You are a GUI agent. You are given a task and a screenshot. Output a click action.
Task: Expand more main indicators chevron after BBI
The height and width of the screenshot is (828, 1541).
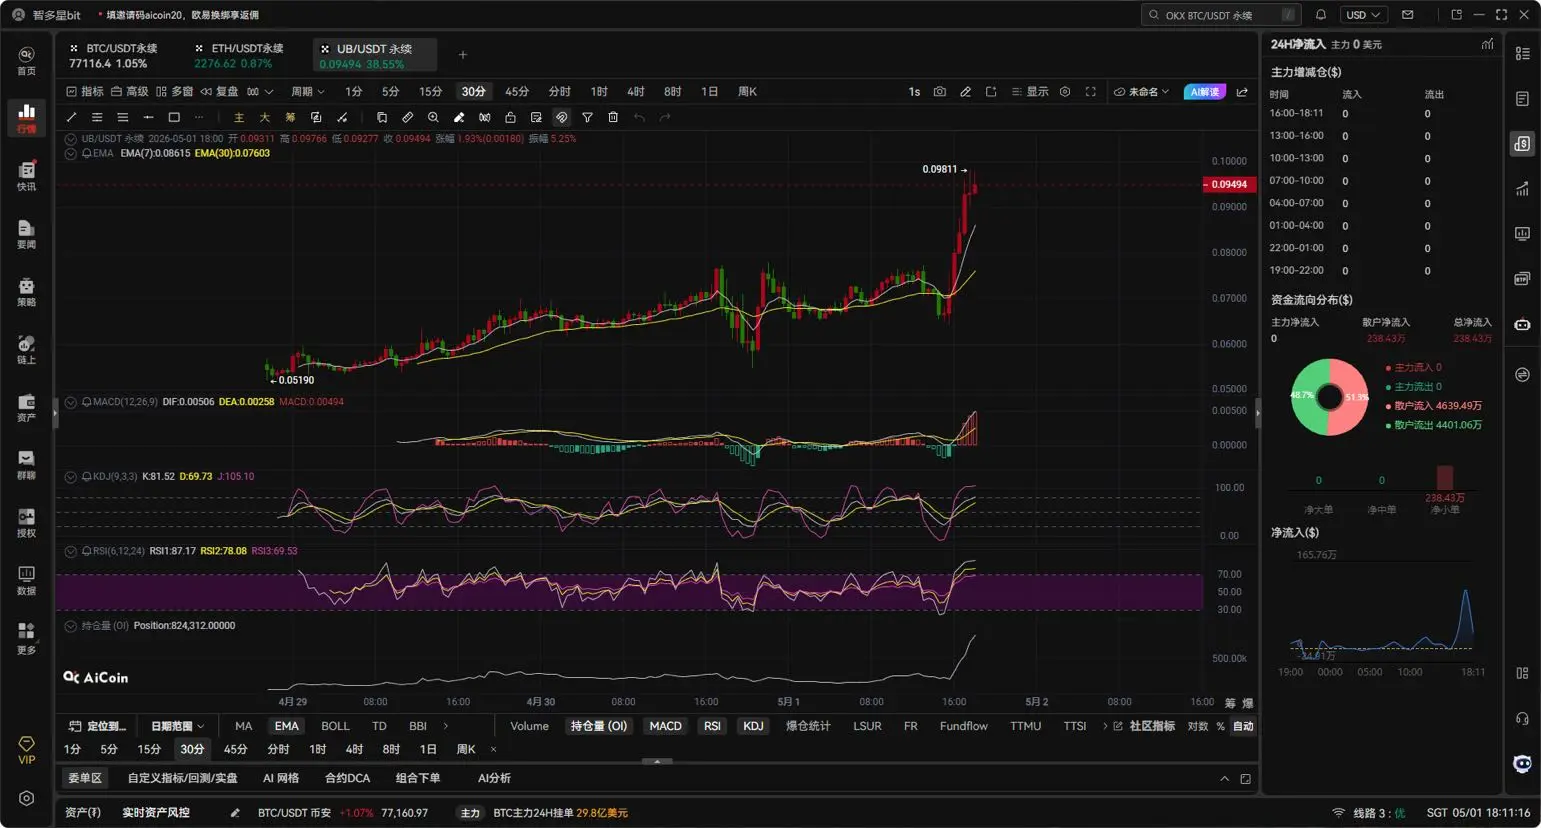(x=446, y=726)
